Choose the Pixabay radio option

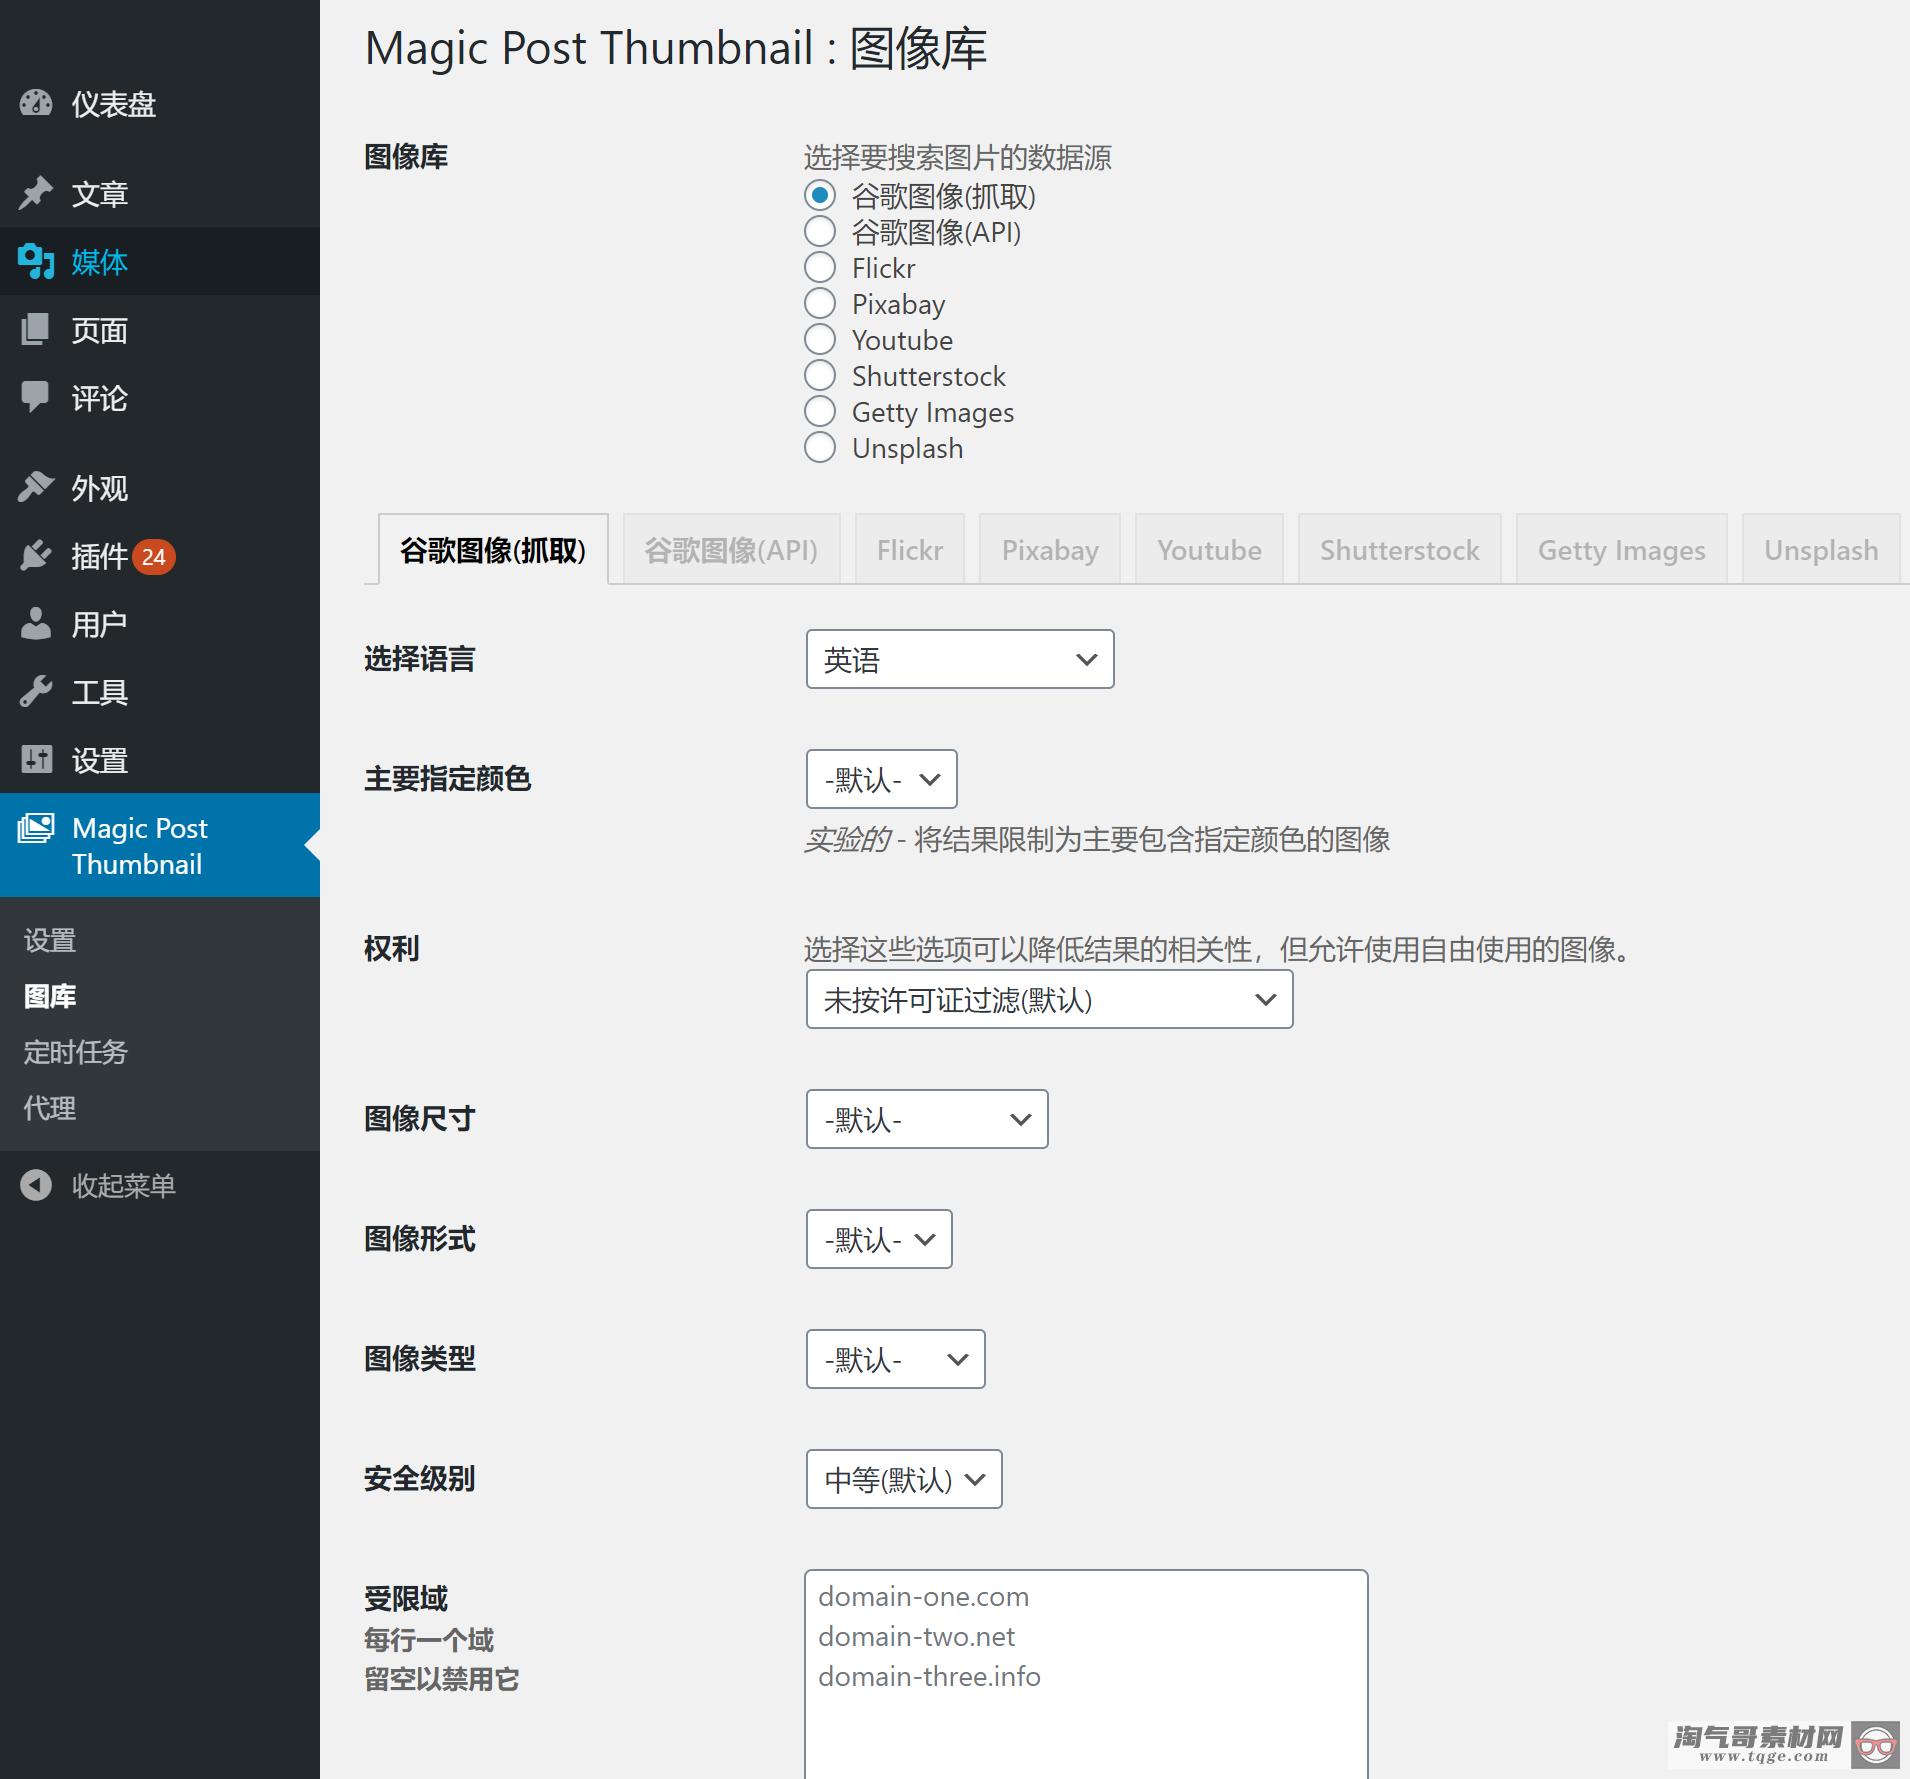820,303
